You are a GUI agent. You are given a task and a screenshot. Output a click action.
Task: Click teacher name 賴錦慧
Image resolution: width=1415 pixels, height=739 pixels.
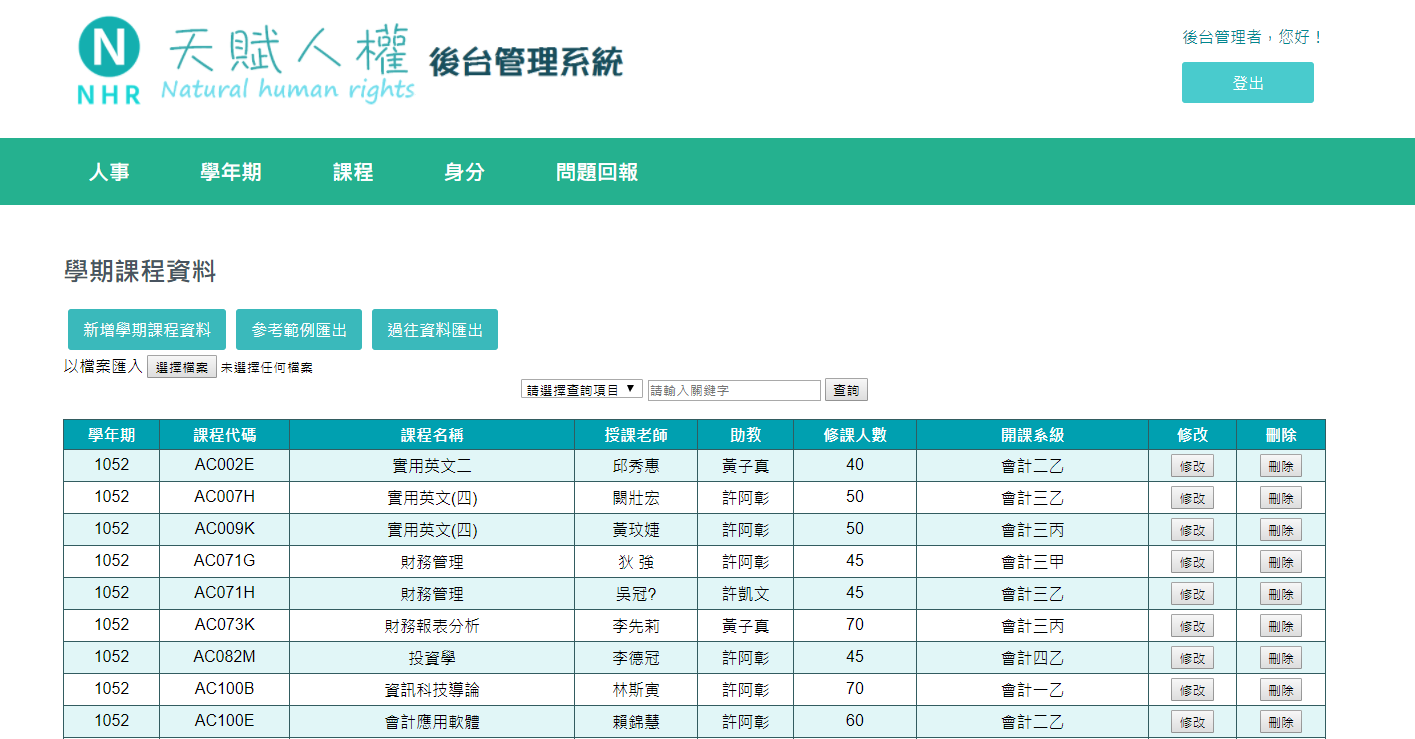click(636, 722)
